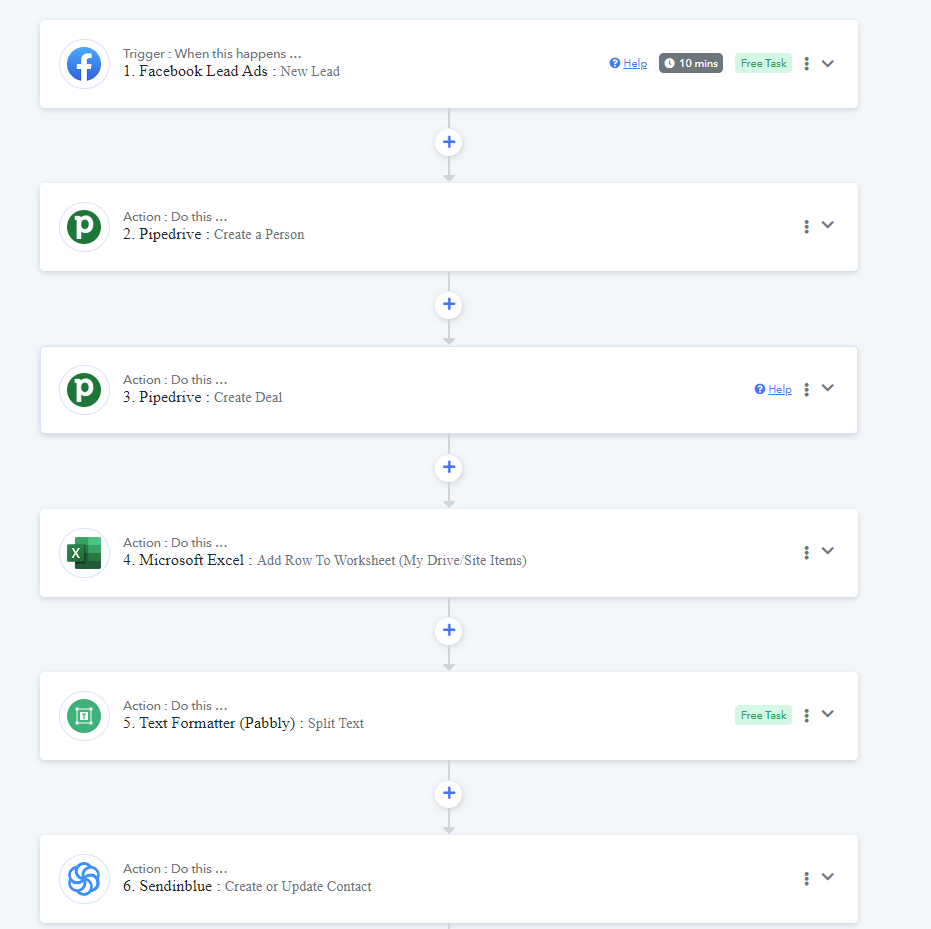
Task: Add a step after Facebook Lead Ads trigger
Action: tap(449, 142)
